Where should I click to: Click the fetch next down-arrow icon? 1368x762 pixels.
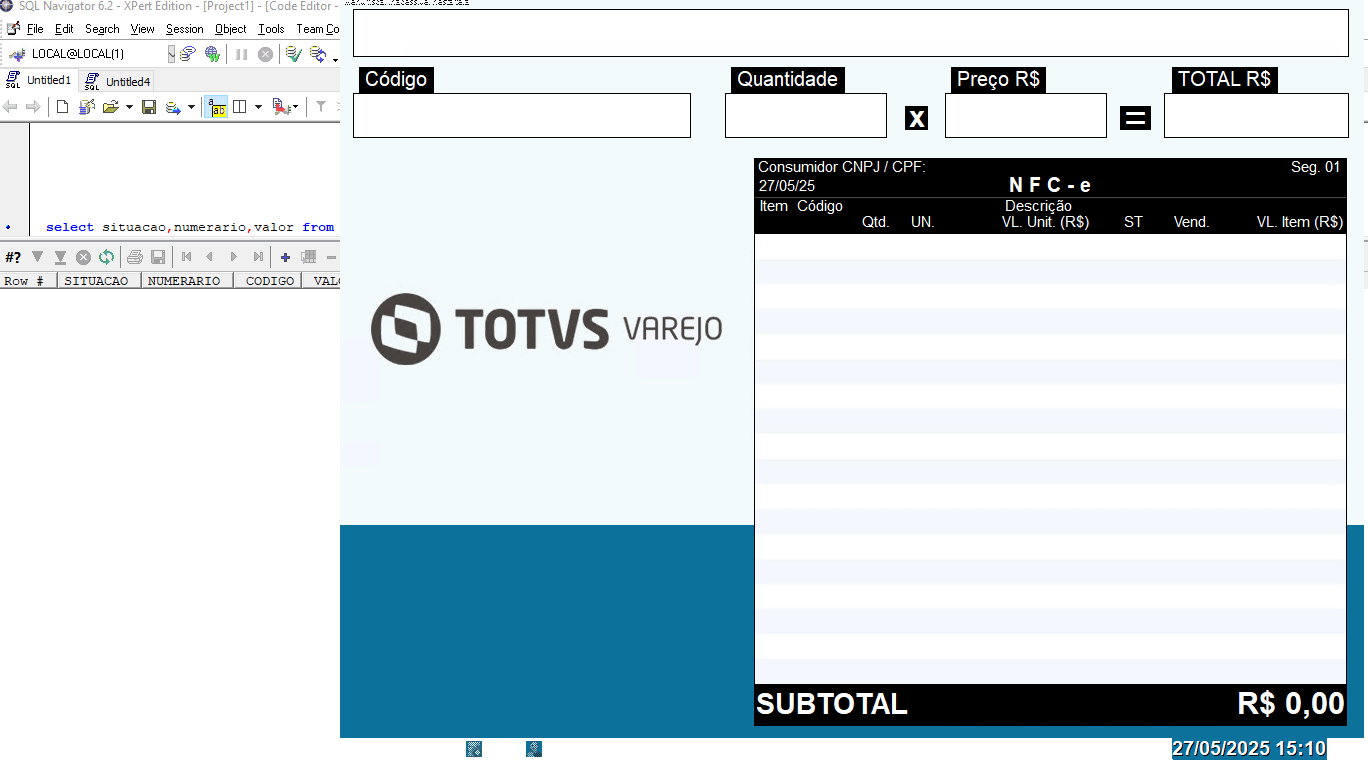tap(38, 257)
